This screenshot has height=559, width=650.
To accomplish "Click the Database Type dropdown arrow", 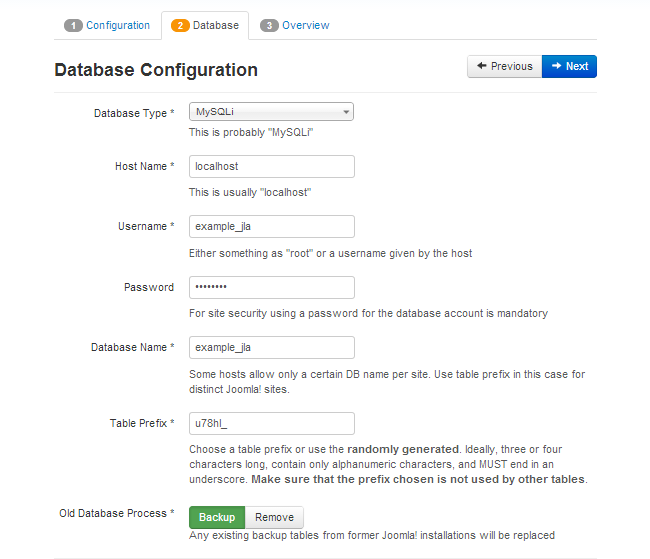I will click(x=345, y=113).
